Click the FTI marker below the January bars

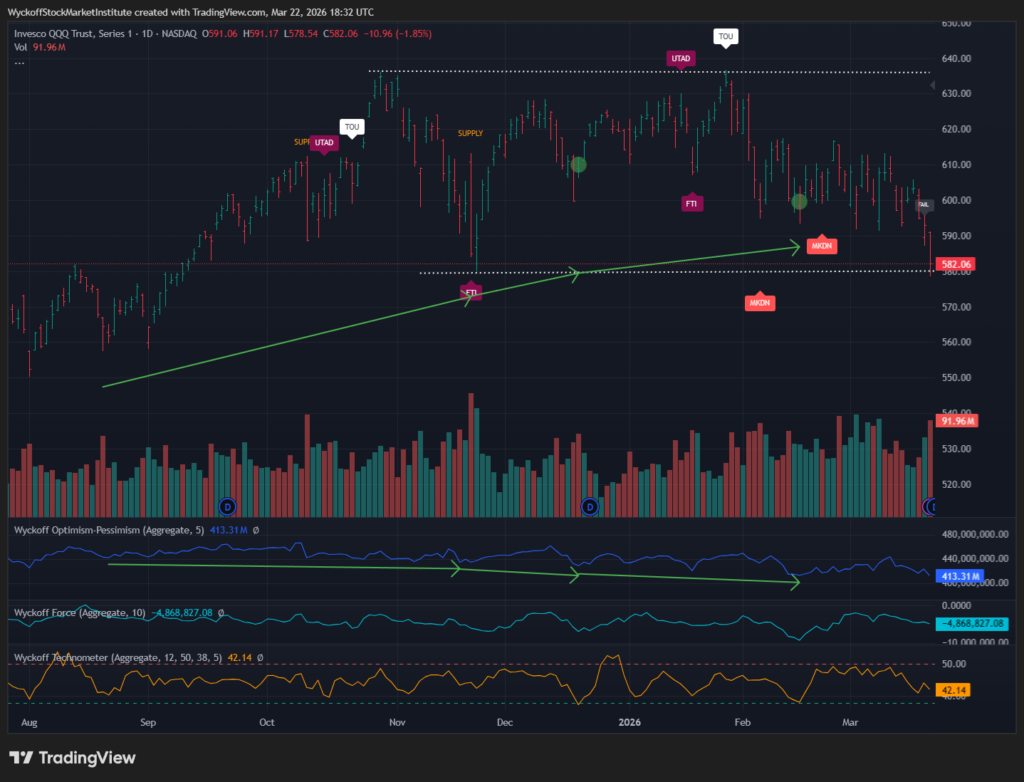click(691, 203)
